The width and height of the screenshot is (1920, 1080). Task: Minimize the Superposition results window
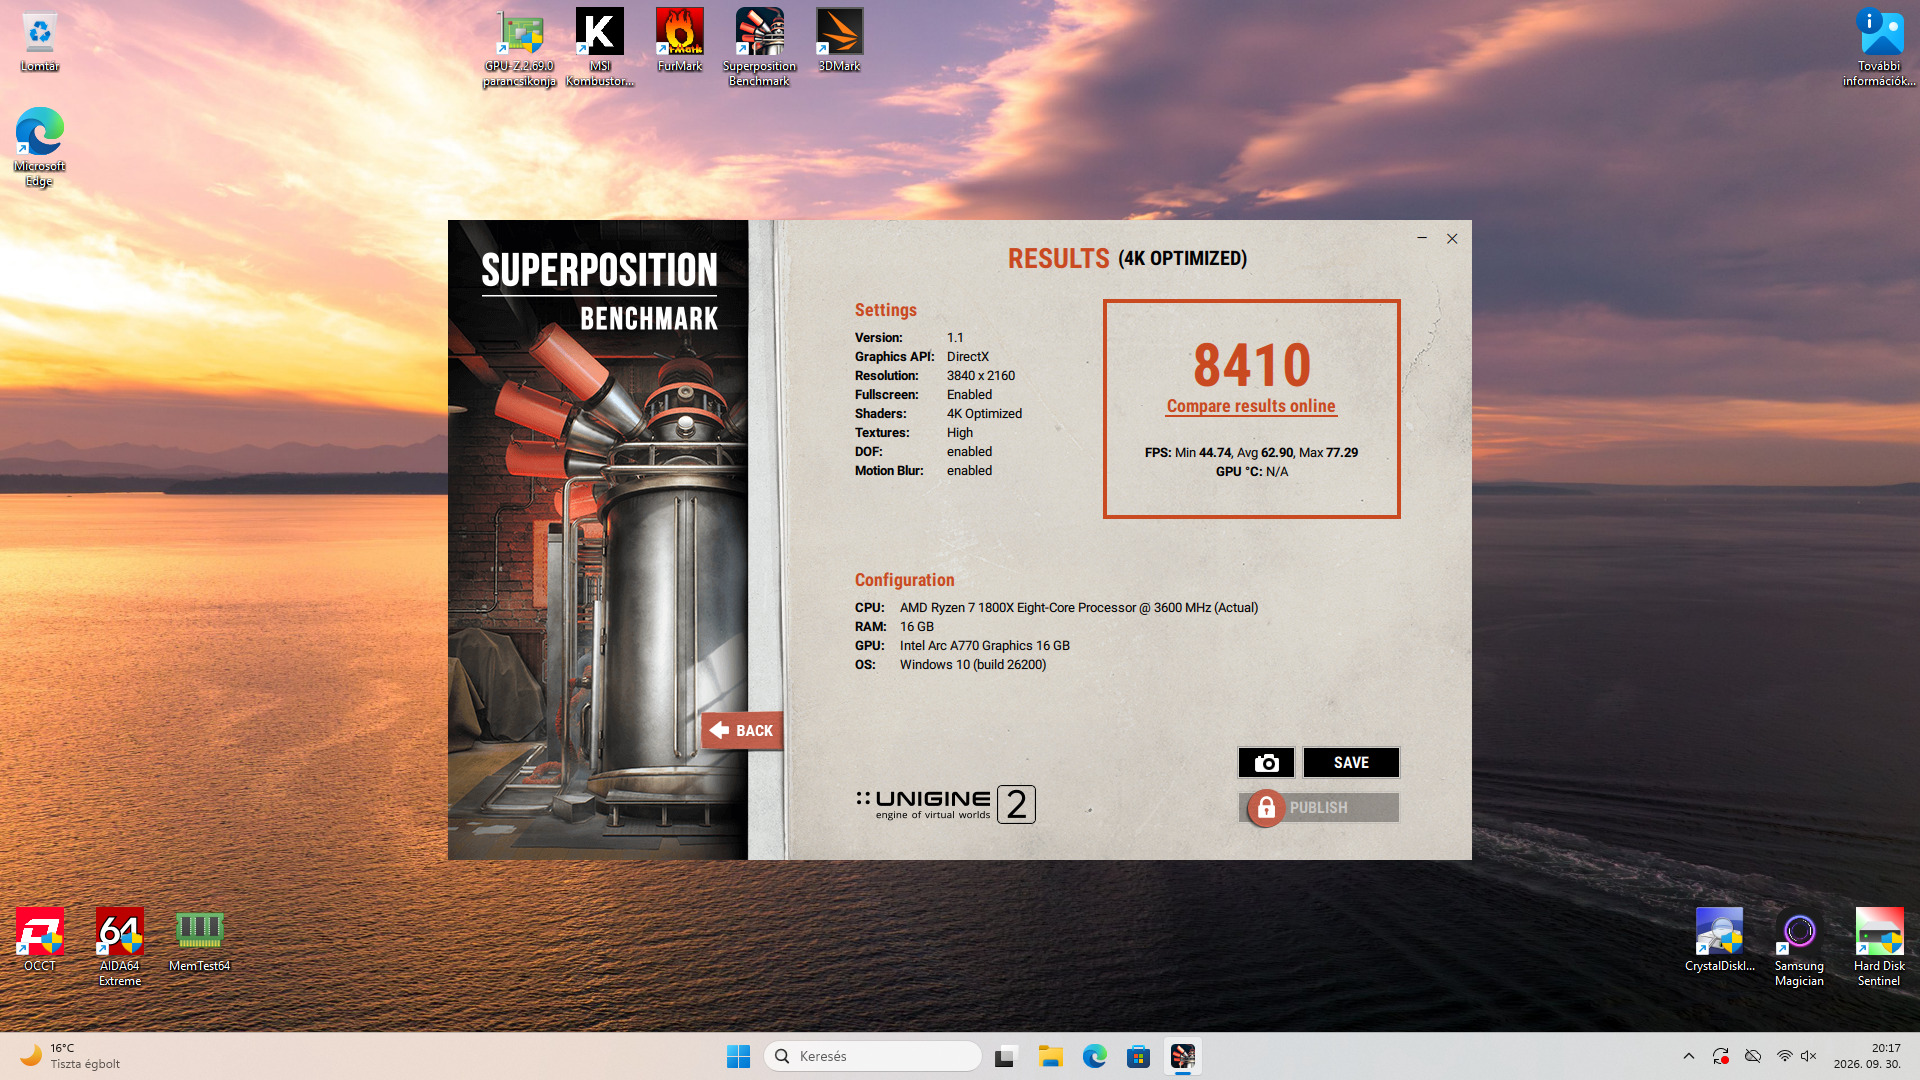coord(1422,238)
